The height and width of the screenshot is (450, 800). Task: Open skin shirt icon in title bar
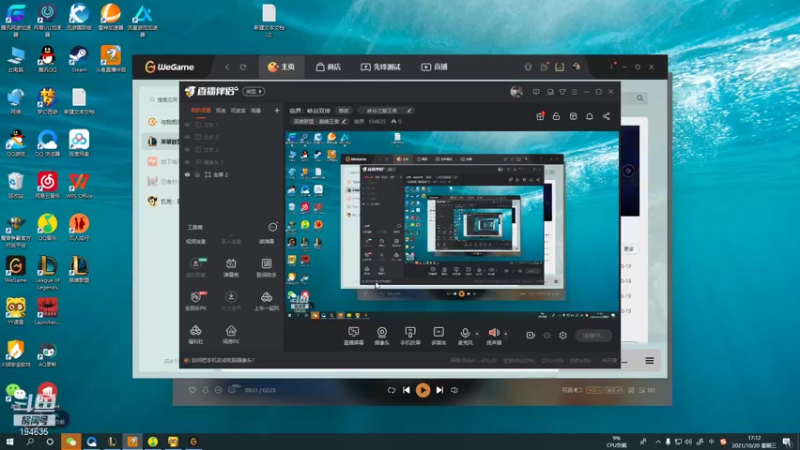click(562, 92)
